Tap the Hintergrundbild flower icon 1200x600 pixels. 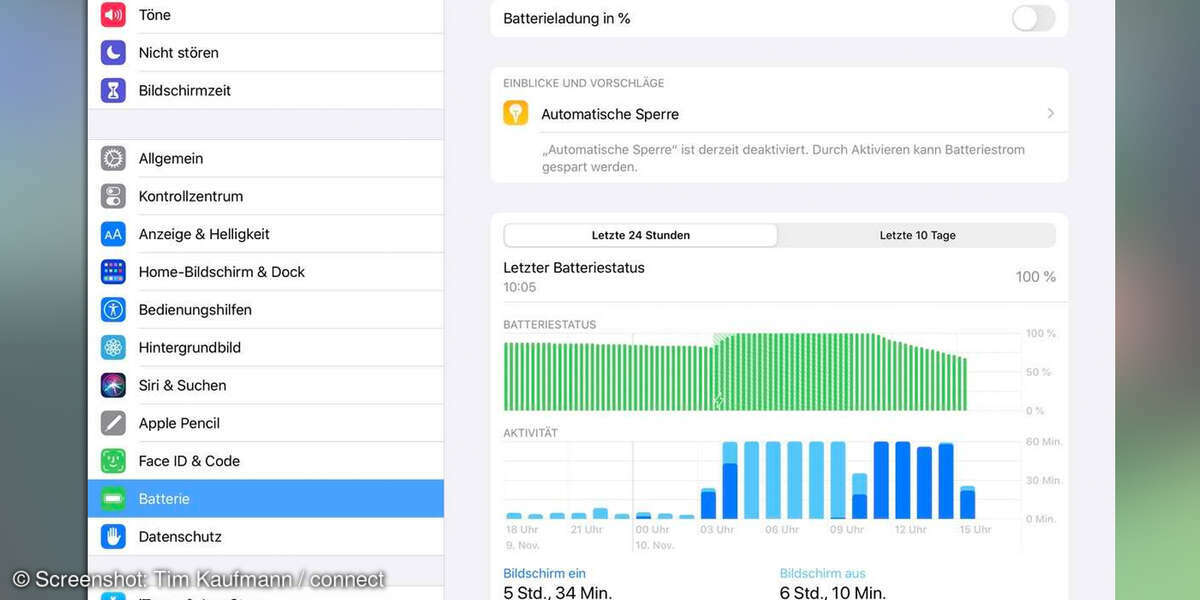(113, 347)
